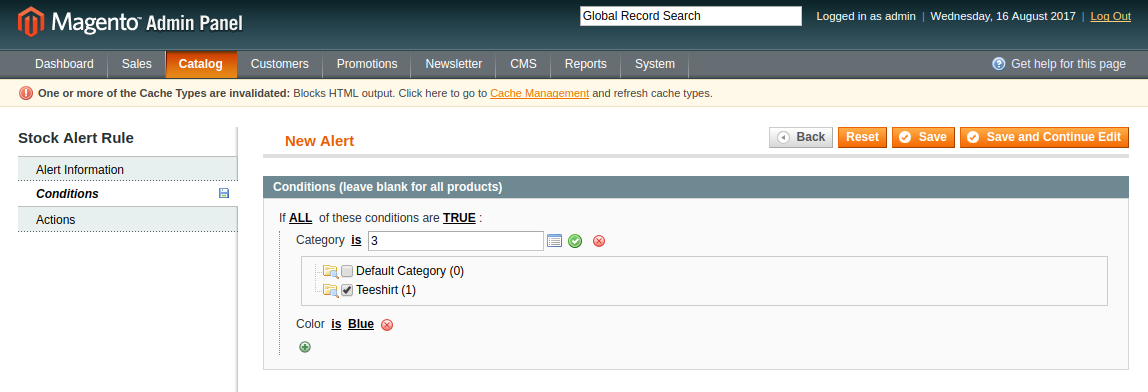This screenshot has height=392, width=1148.
Task: Select the Default Category (0) tree label
Action: [410, 271]
